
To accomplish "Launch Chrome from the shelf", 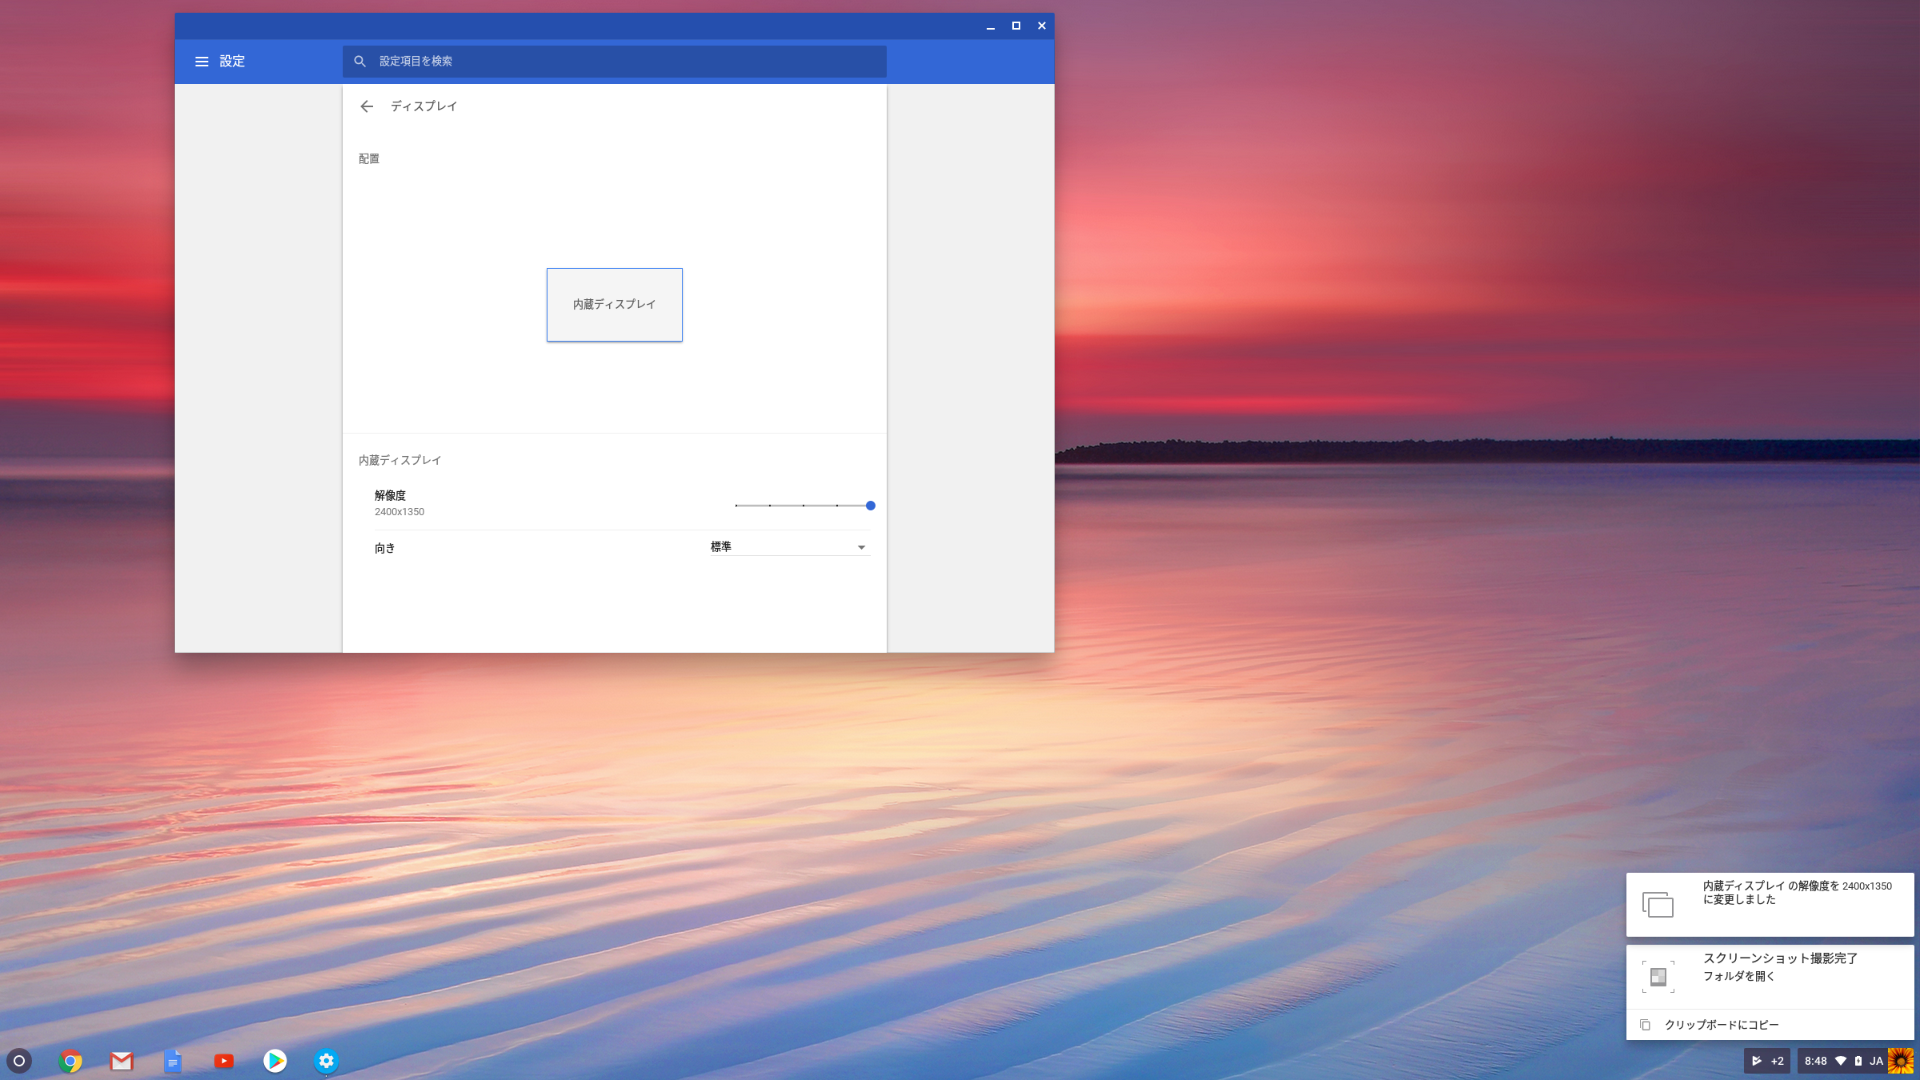I will pyautogui.click(x=70, y=1061).
